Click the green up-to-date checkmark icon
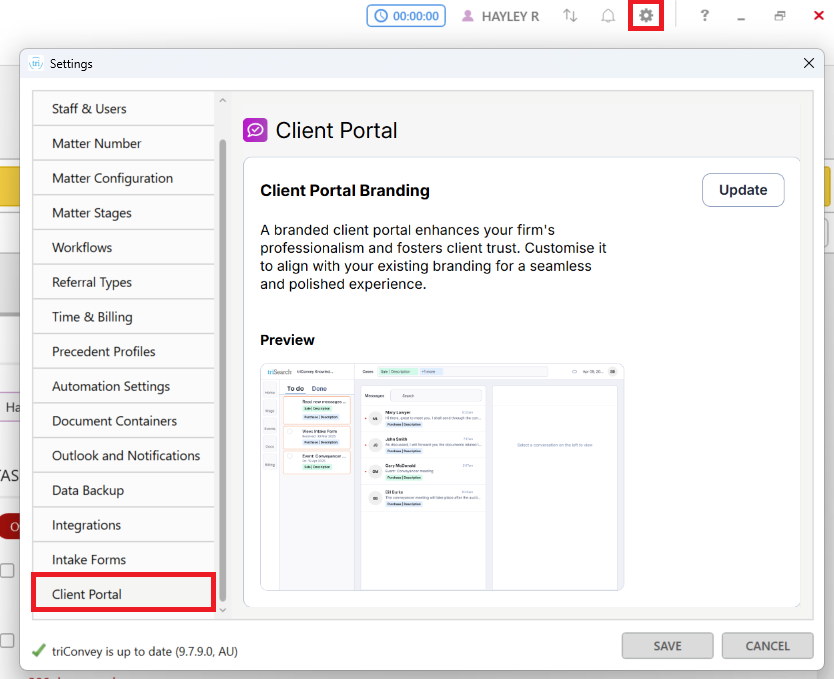 [x=39, y=650]
